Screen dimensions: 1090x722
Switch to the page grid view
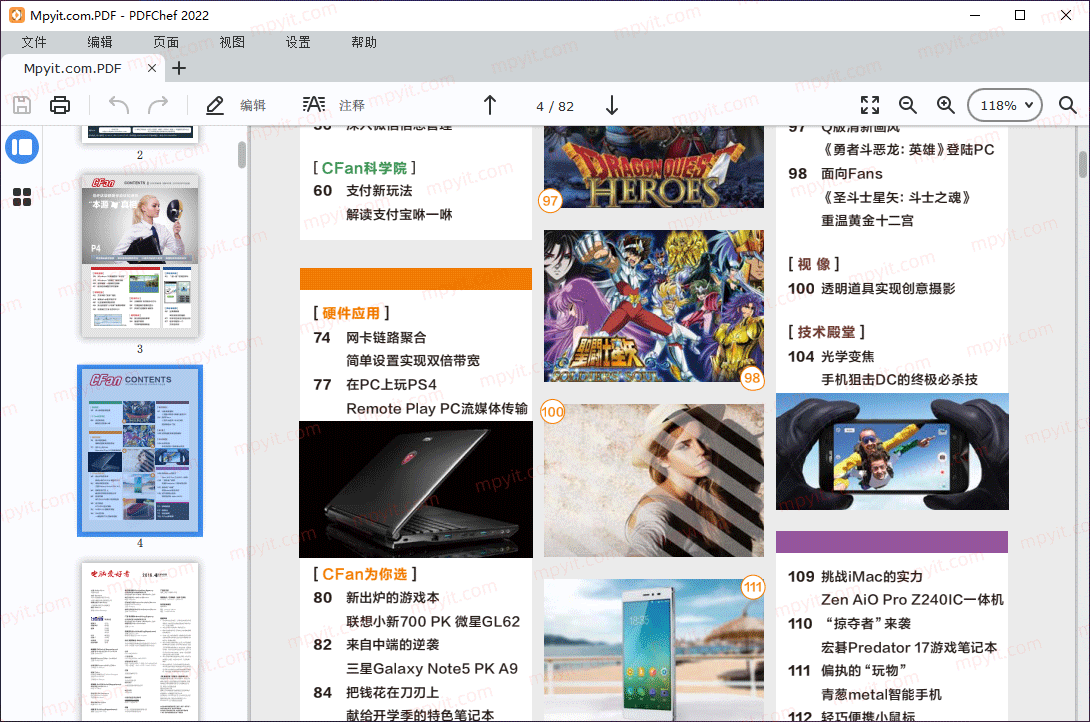pyautogui.click(x=22, y=197)
